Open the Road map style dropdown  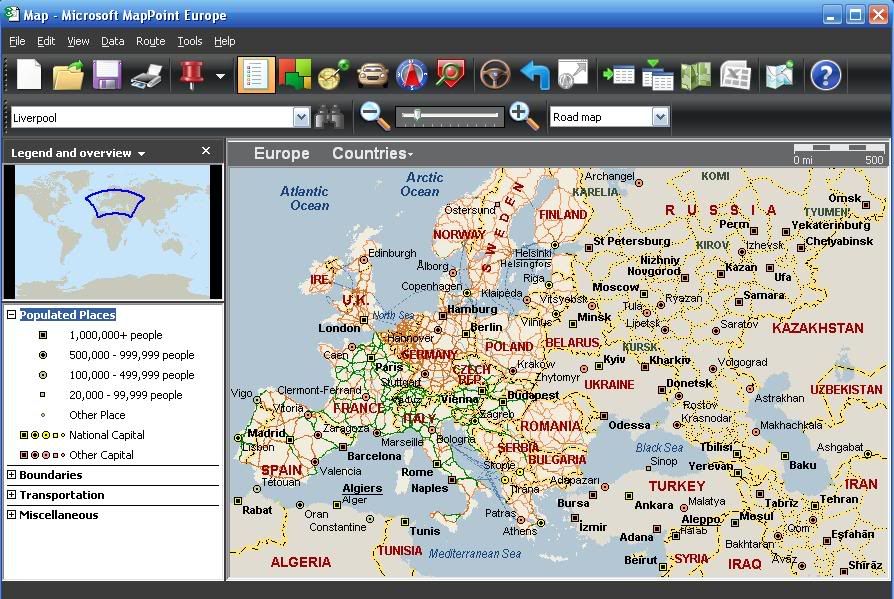point(660,117)
